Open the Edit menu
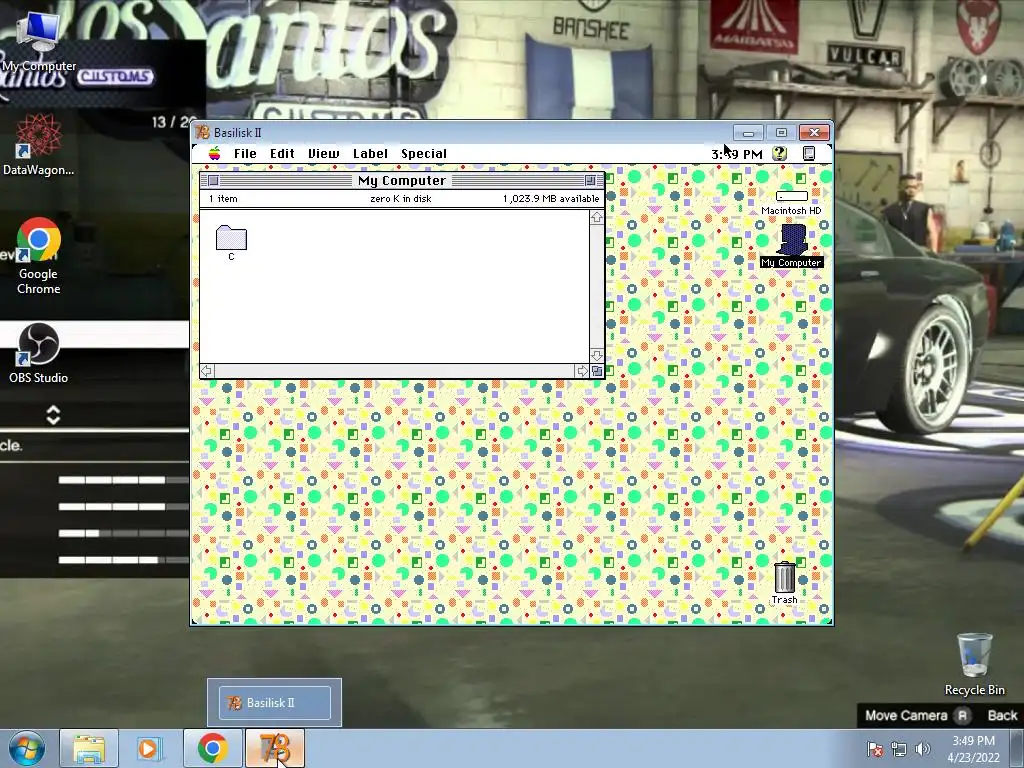Image resolution: width=1024 pixels, height=768 pixels. (x=282, y=153)
